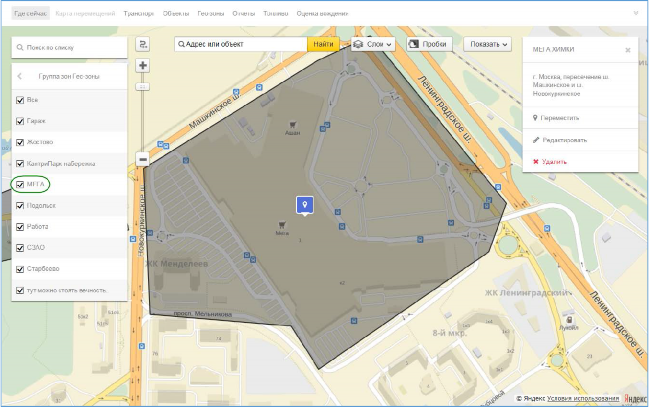The height and width of the screenshot is (407, 649).
Task: Click the 8-й мкр. map label
Action: tap(449, 333)
